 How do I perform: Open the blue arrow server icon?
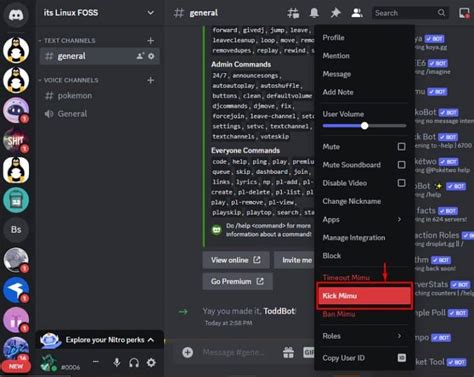16,290
